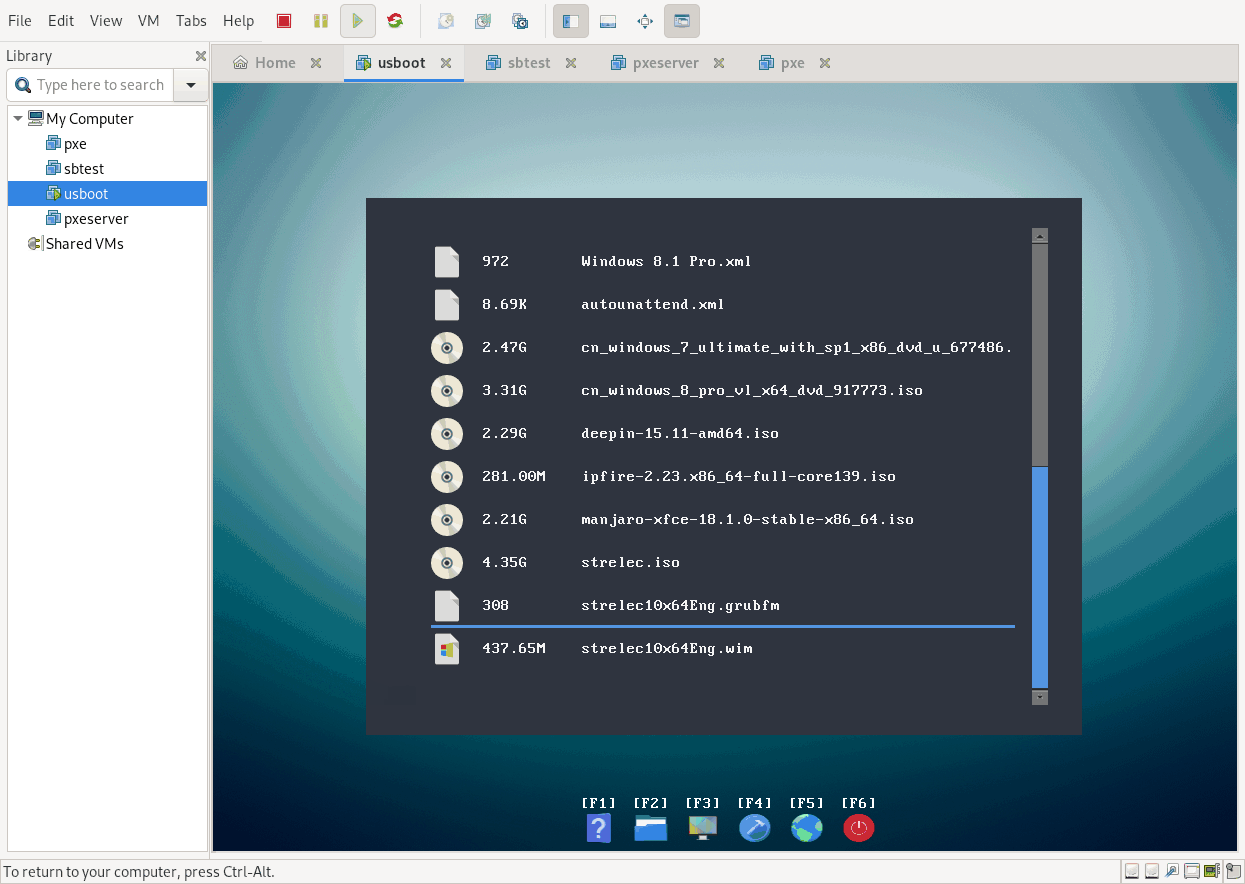Suspend the running virtual machine
The height and width of the screenshot is (884, 1245).
(x=320, y=20)
